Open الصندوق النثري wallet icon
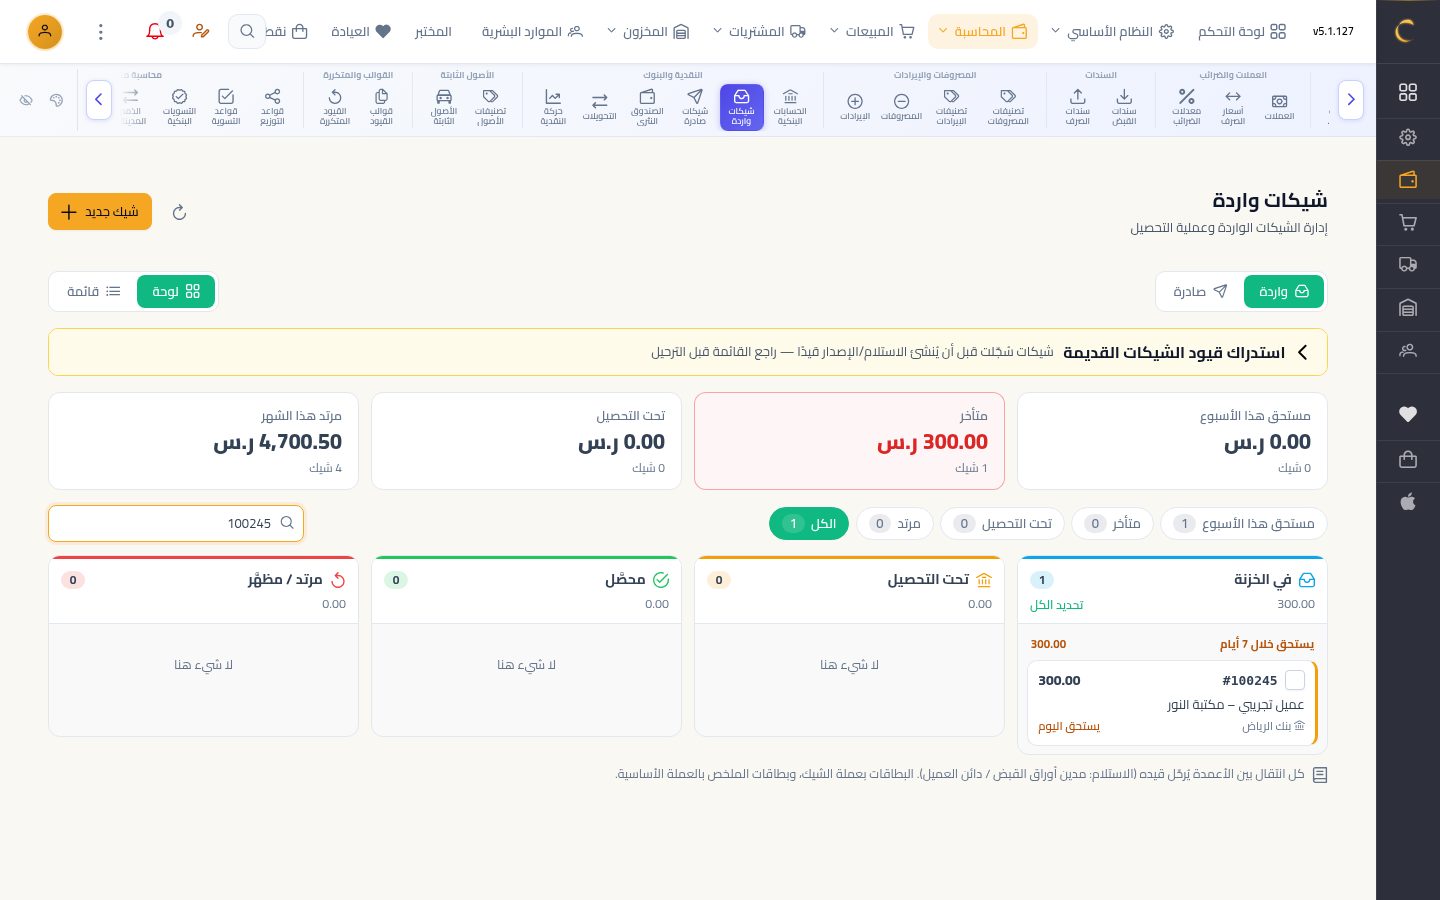 click(647, 107)
